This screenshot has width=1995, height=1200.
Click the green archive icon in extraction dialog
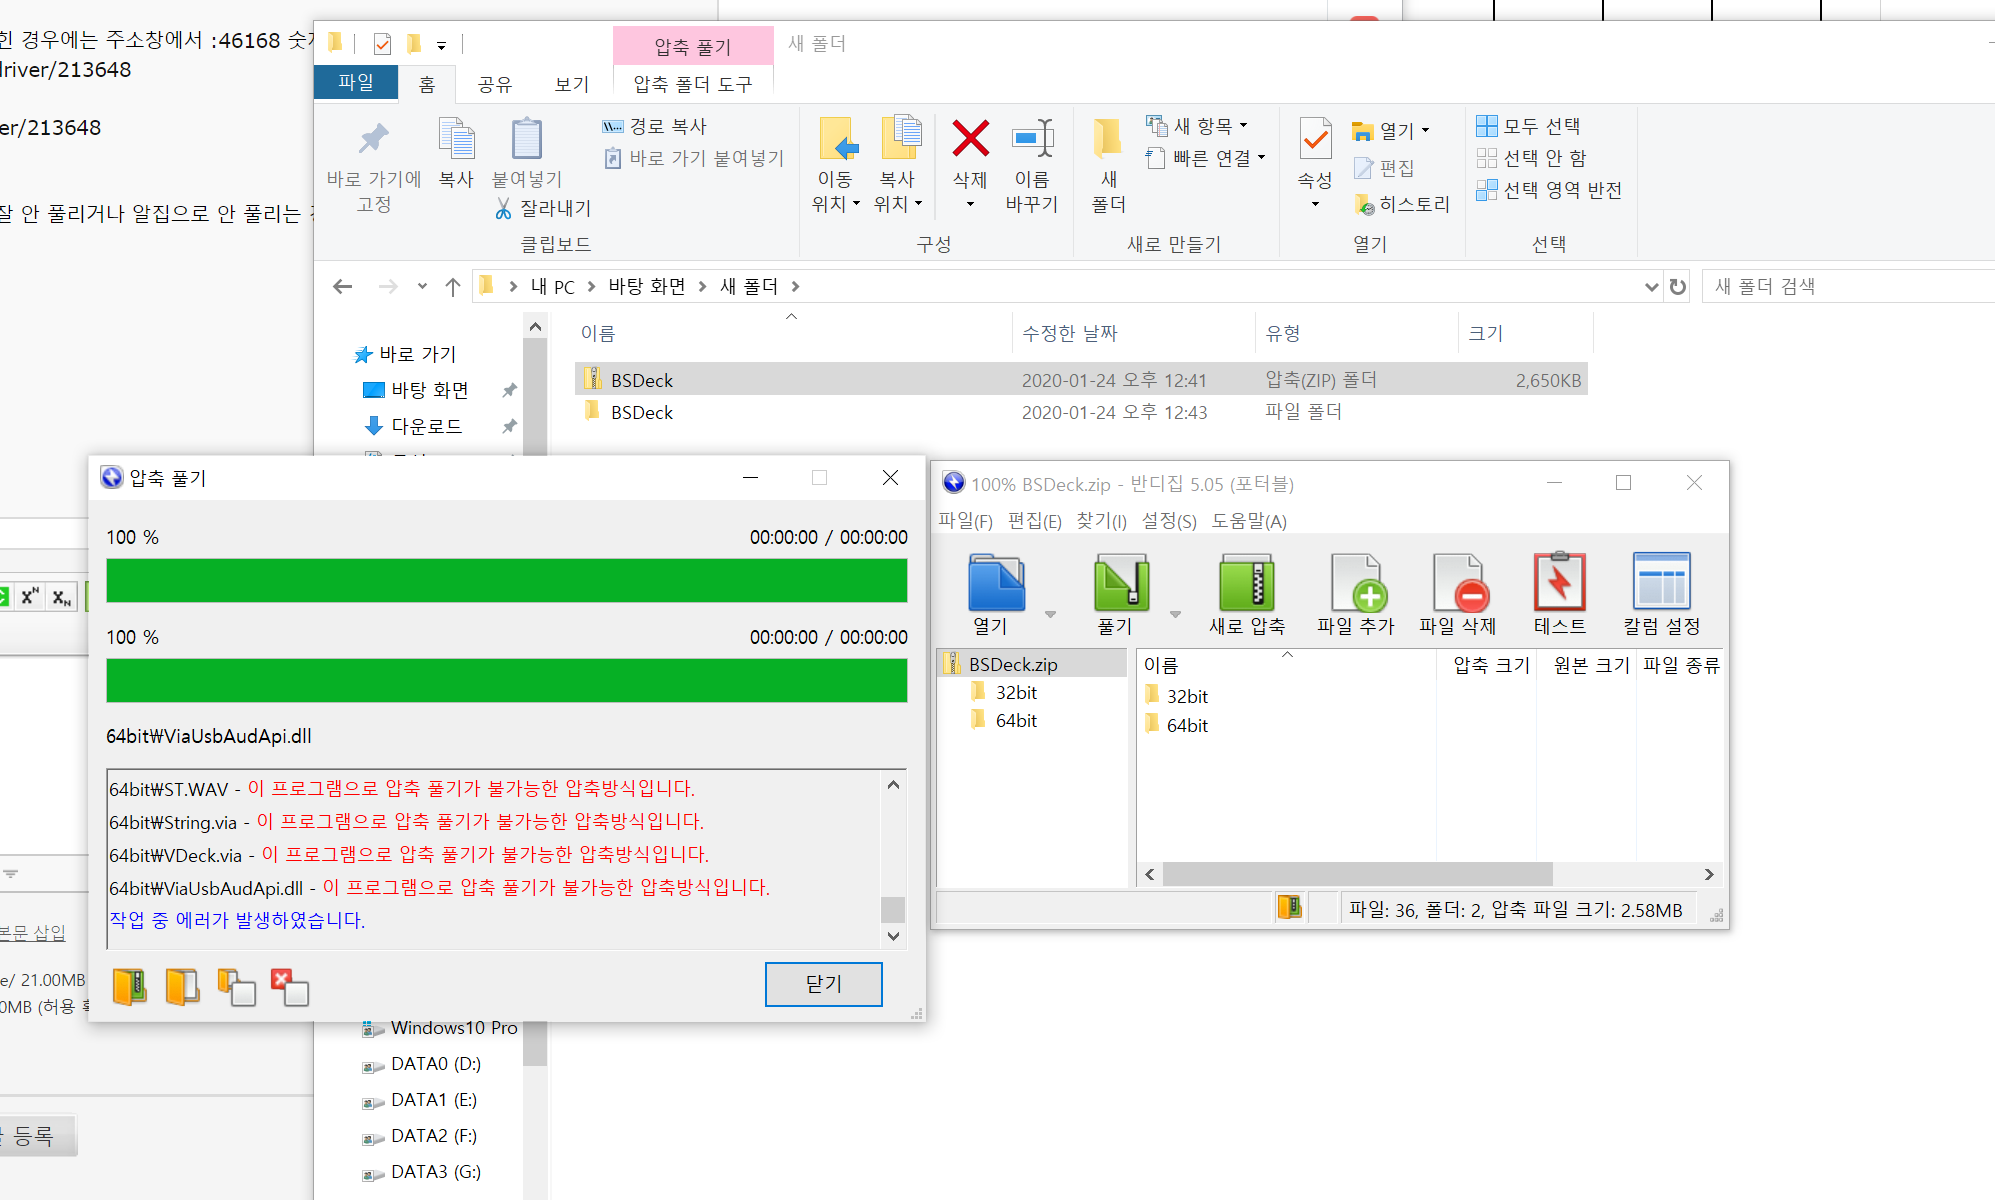(x=129, y=987)
